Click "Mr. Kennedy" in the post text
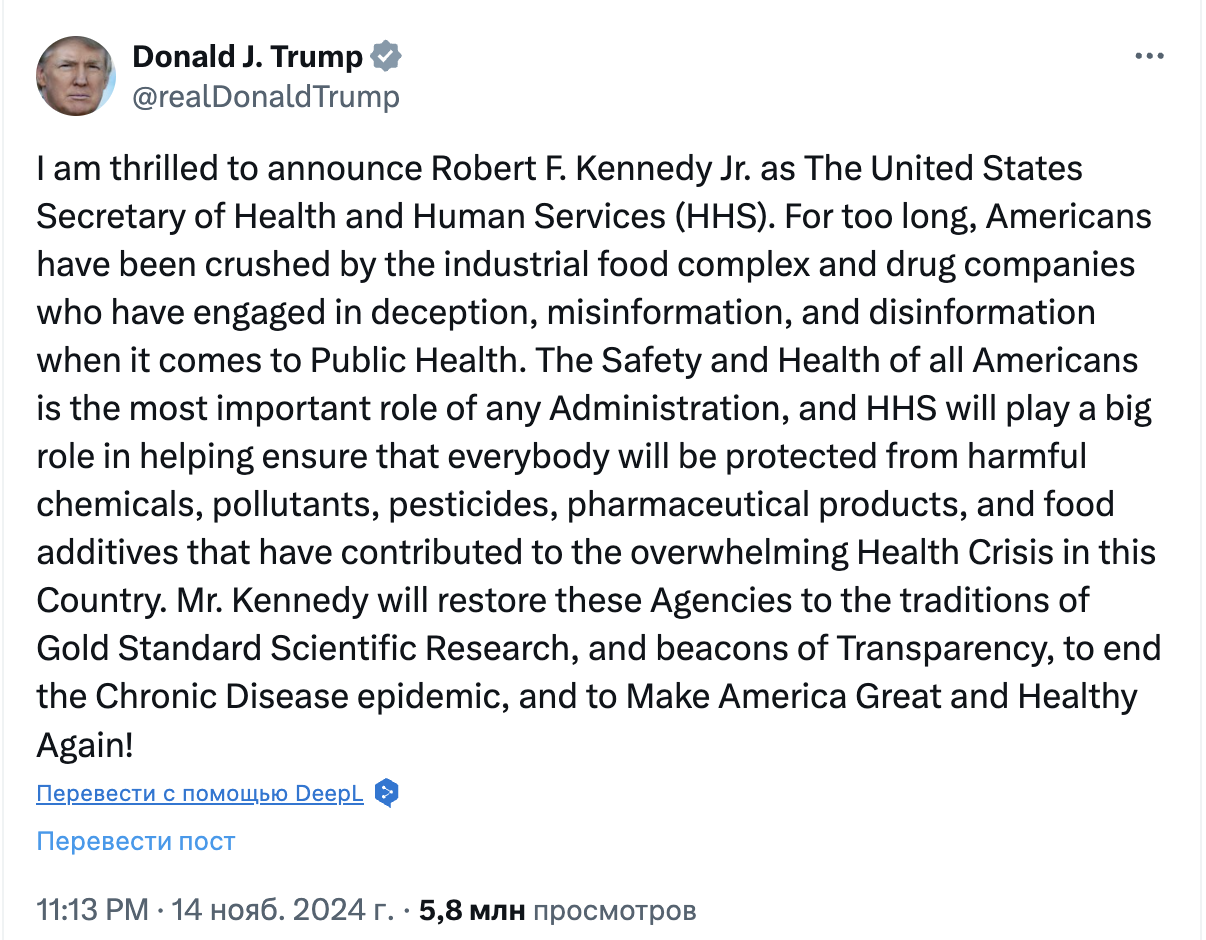This screenshot has width=1206, height=940. pos(270,601)
